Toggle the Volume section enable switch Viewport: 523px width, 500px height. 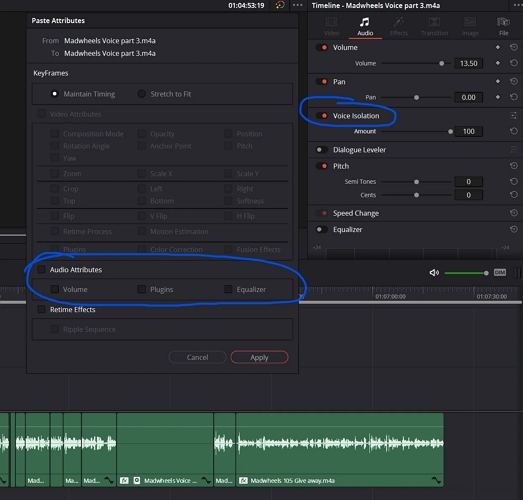coord(322,47)
